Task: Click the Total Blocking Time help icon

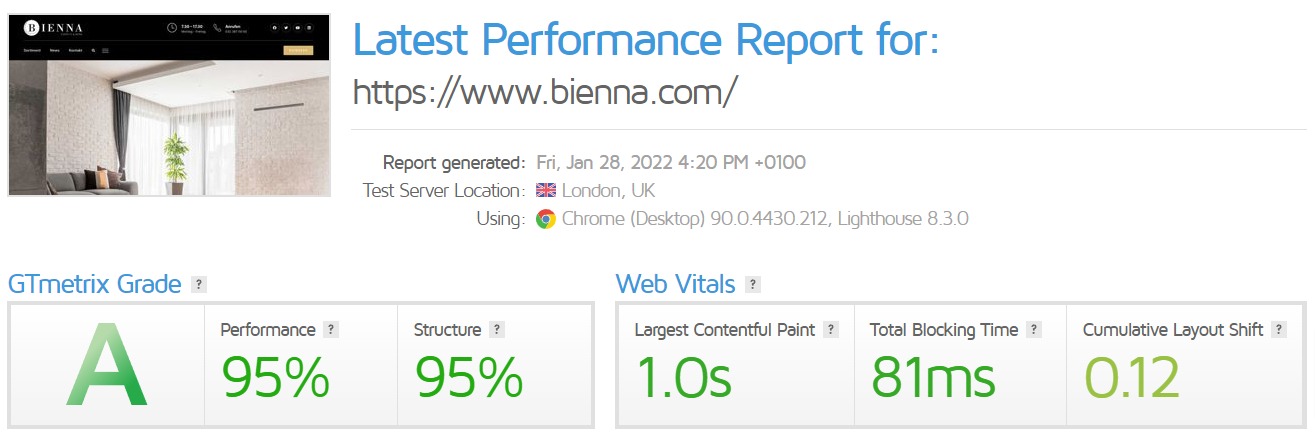Action: pos(1034,329)
